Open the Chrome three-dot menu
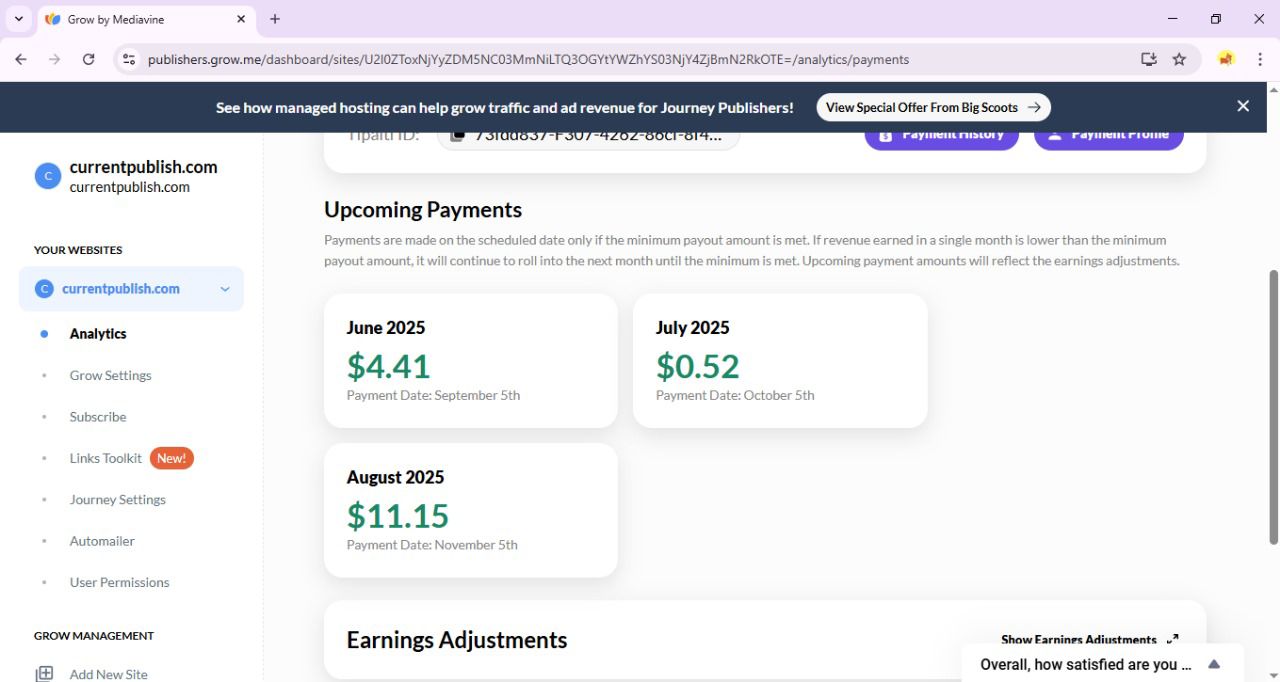Image resolution: width=1280 pixels, height=682 pixels. coord(1260,59)
